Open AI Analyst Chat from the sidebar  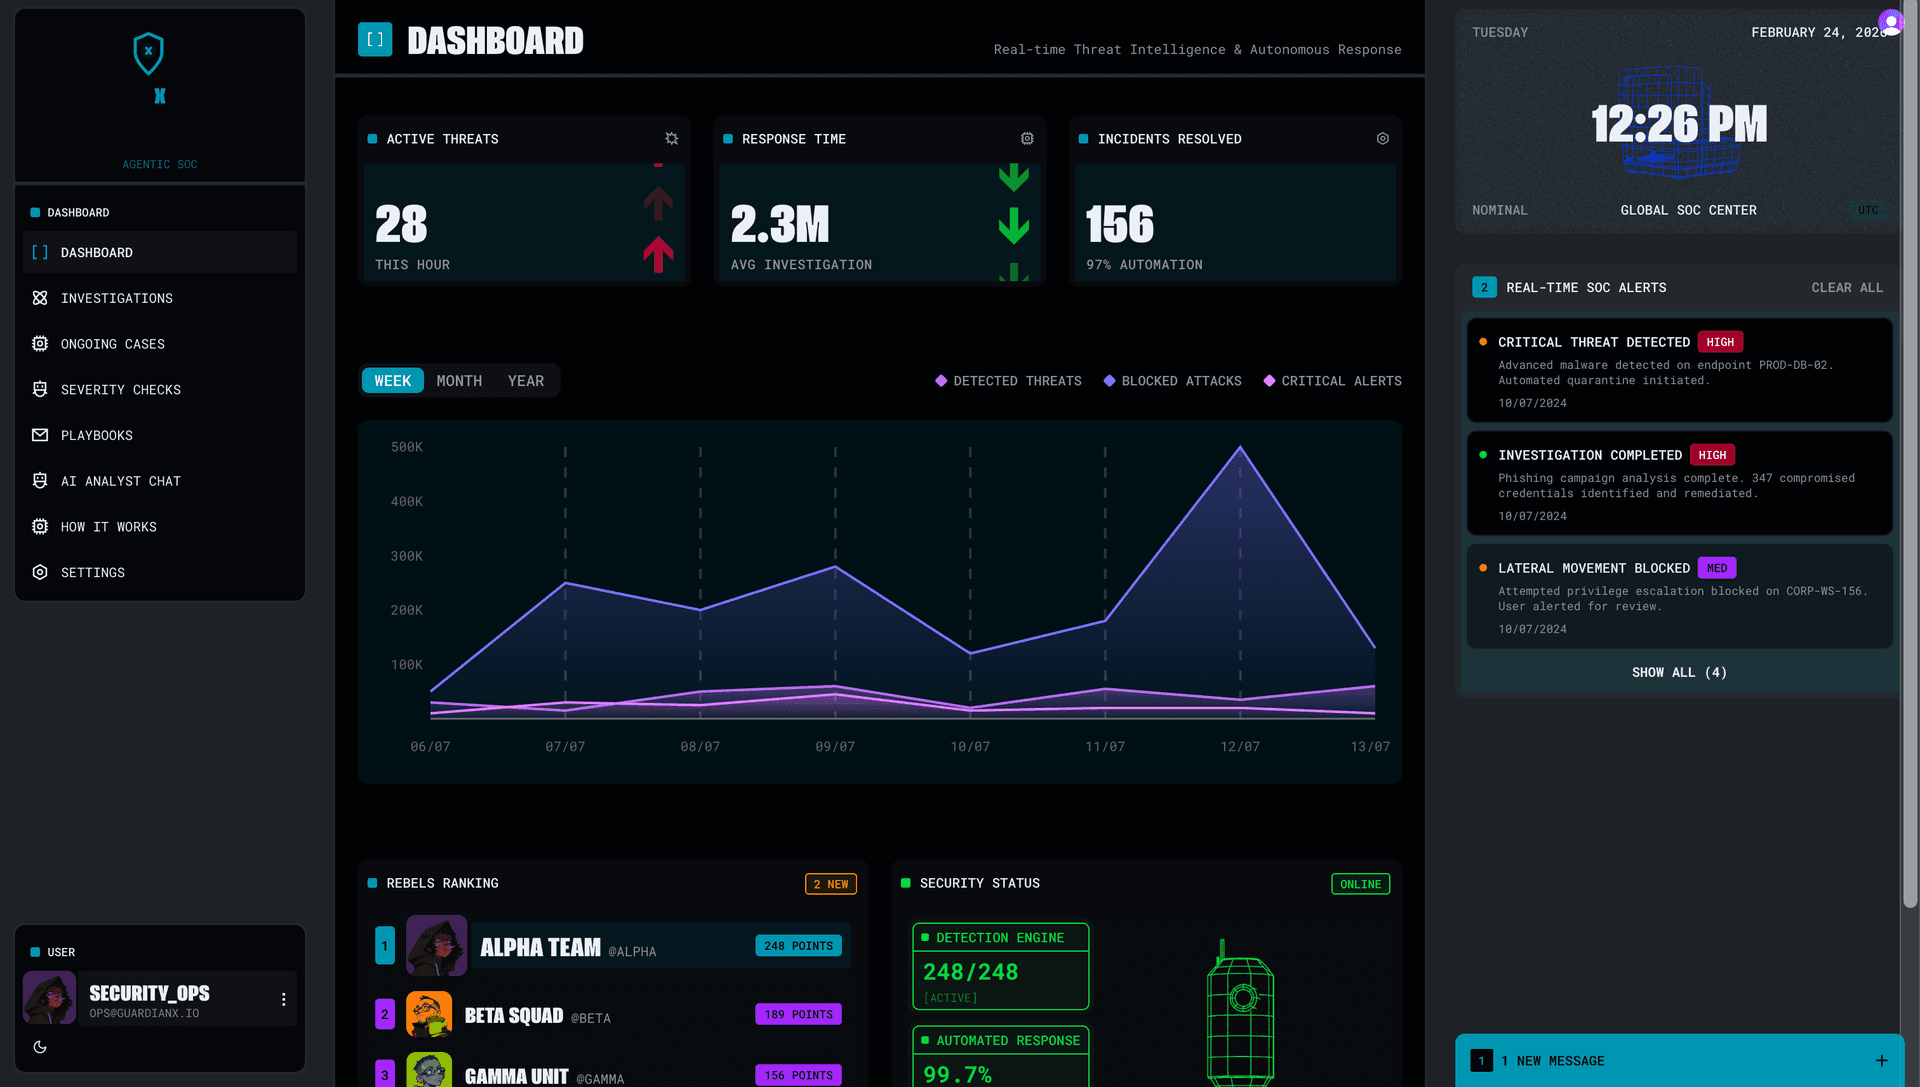pos(123,481)
